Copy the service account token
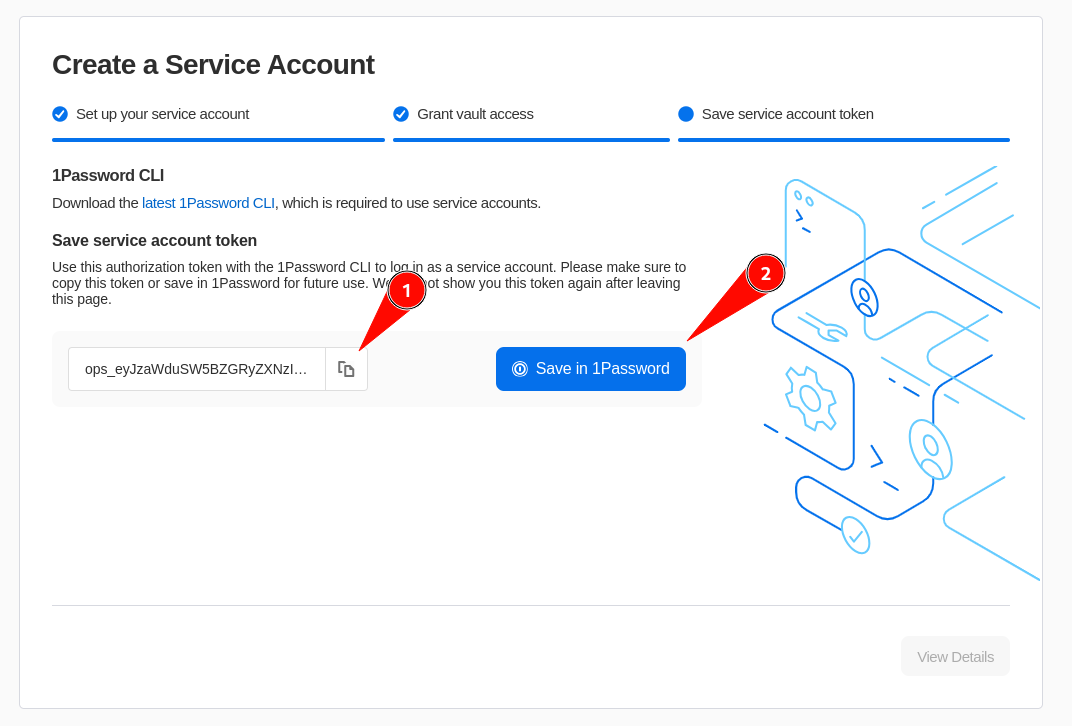 (x=346, y=369)
